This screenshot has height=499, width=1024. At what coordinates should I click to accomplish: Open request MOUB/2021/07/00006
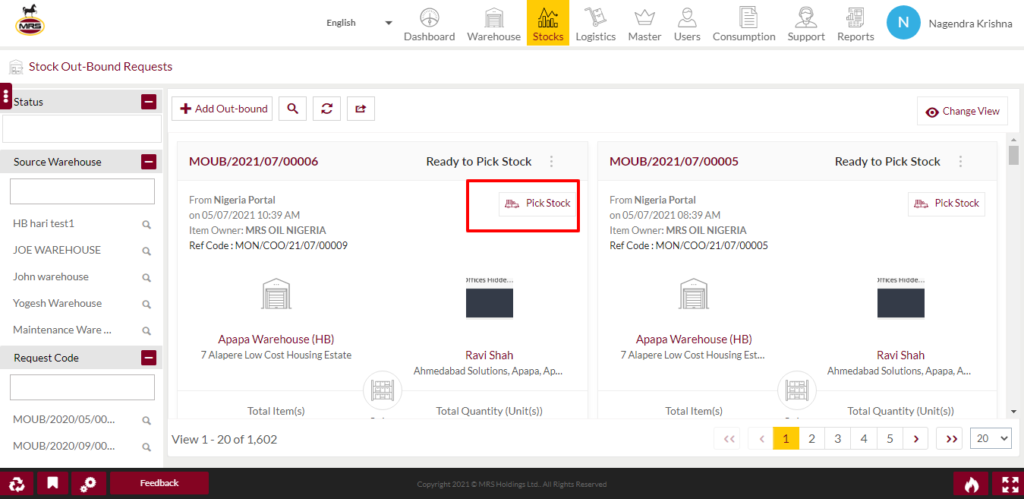(253, 161)
